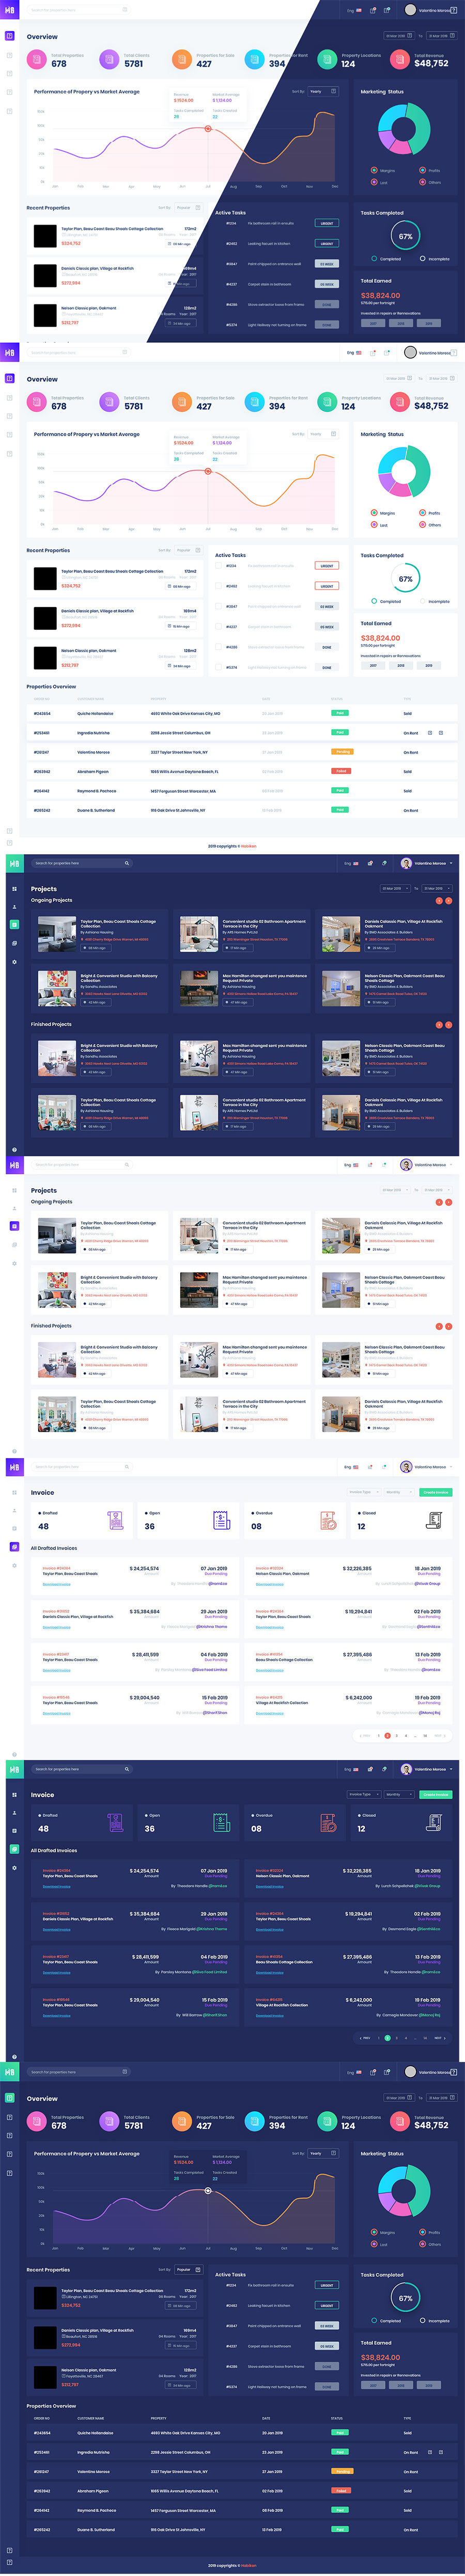Check task #4227 in light dashboard Active Tasks
This screenshot has width=465, height=2576.
click(218, 627)
